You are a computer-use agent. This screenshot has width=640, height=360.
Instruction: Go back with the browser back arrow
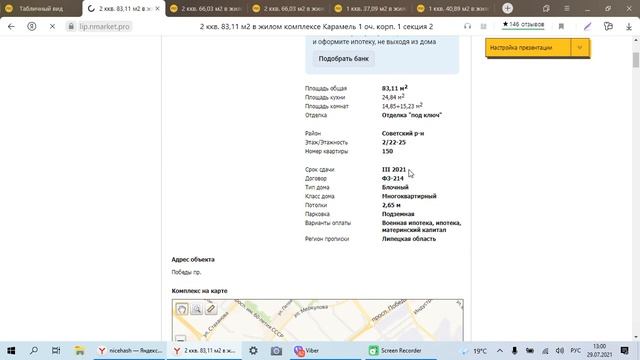11,27
